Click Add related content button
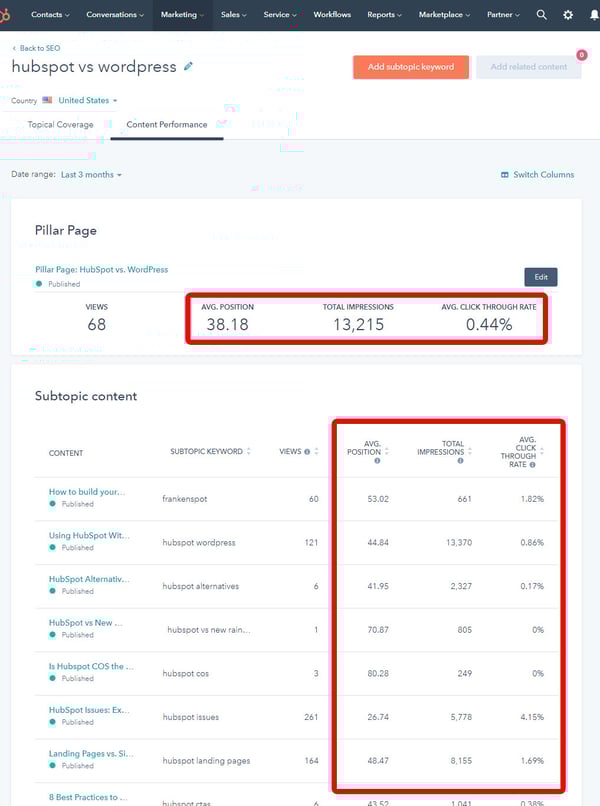Viewport: 600px width, 806px height. tap(529, 67)
